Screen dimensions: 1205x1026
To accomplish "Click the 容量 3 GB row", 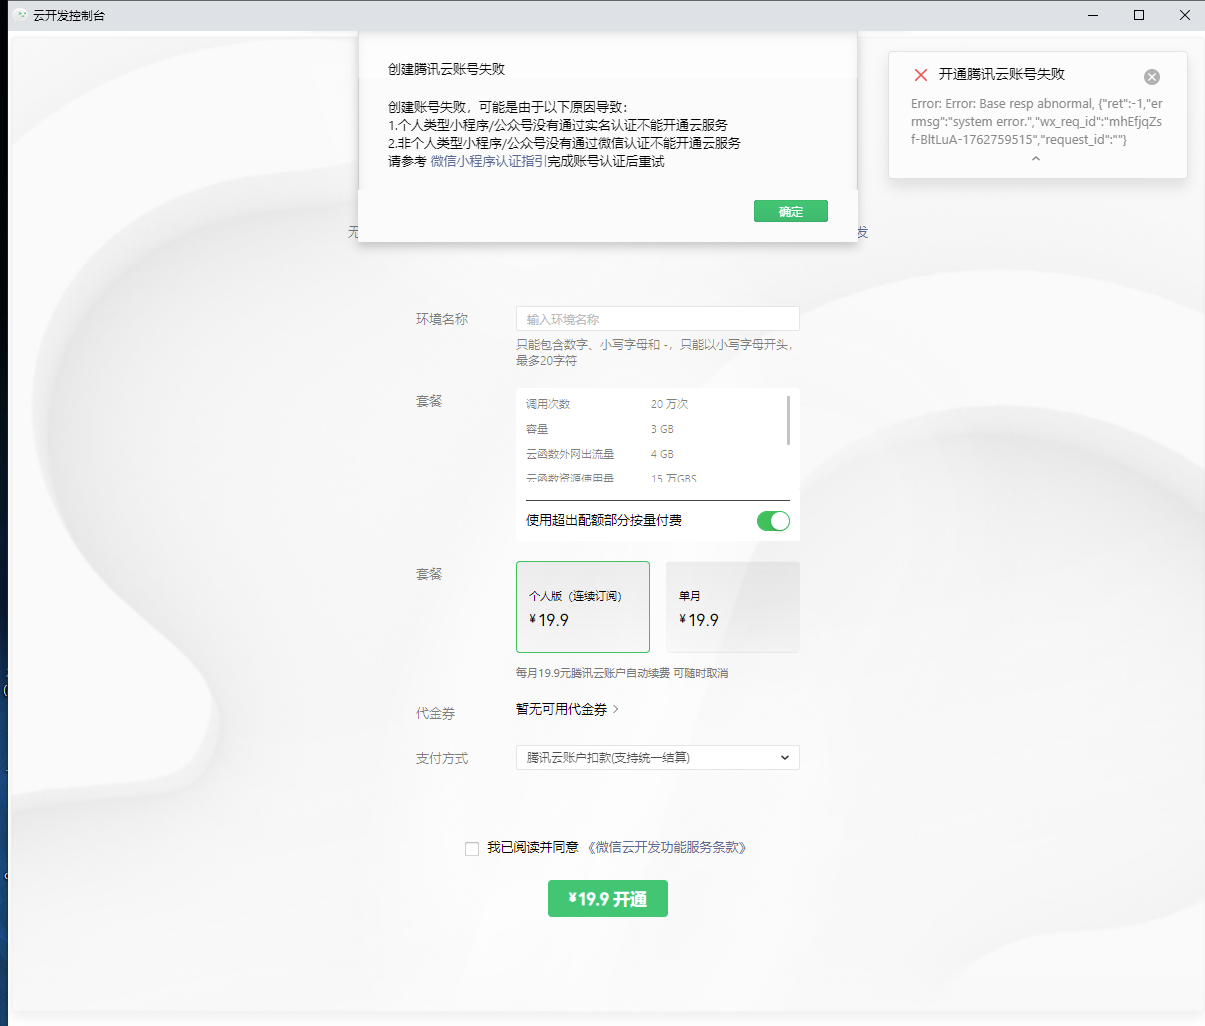I will pyautogui.click(x=651, y=429).
